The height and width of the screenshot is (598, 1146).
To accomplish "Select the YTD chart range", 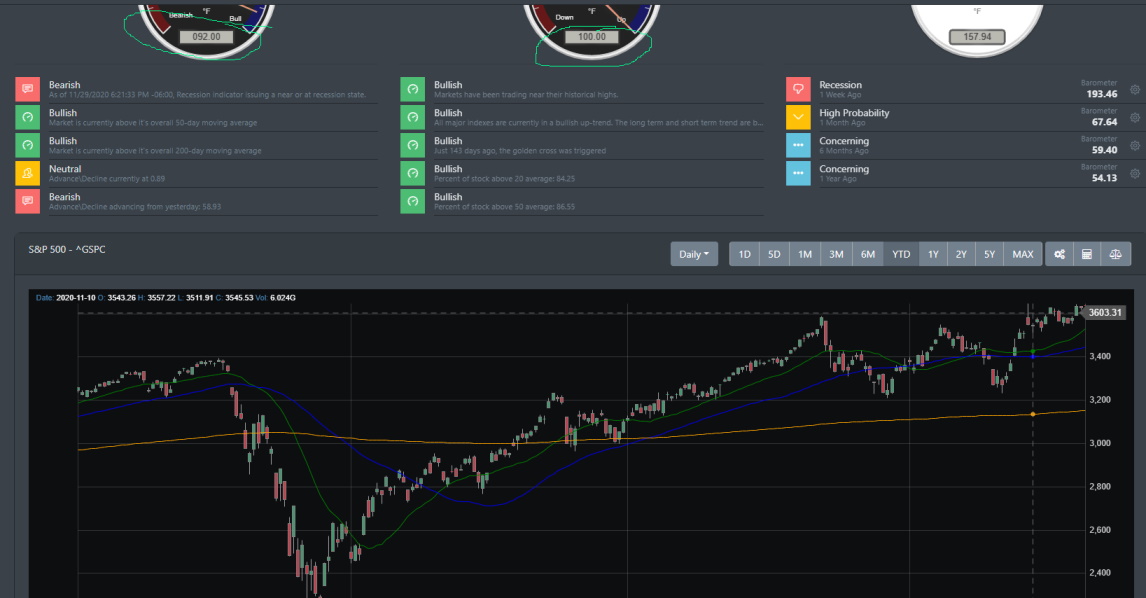I will (901, 254).
